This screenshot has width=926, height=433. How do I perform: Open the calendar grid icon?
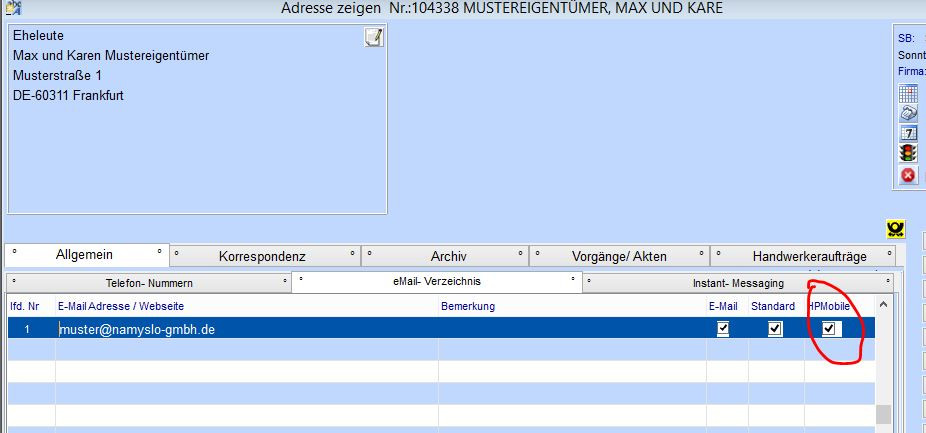(x=908, y=93)
